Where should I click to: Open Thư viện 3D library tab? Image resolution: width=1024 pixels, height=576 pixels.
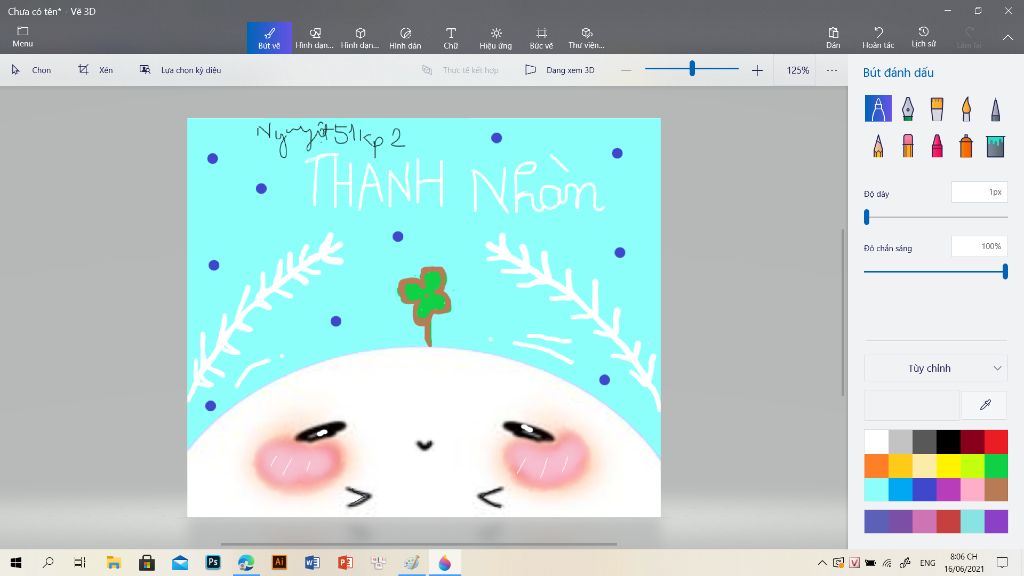pyautogui.click(x=586, y=38)
